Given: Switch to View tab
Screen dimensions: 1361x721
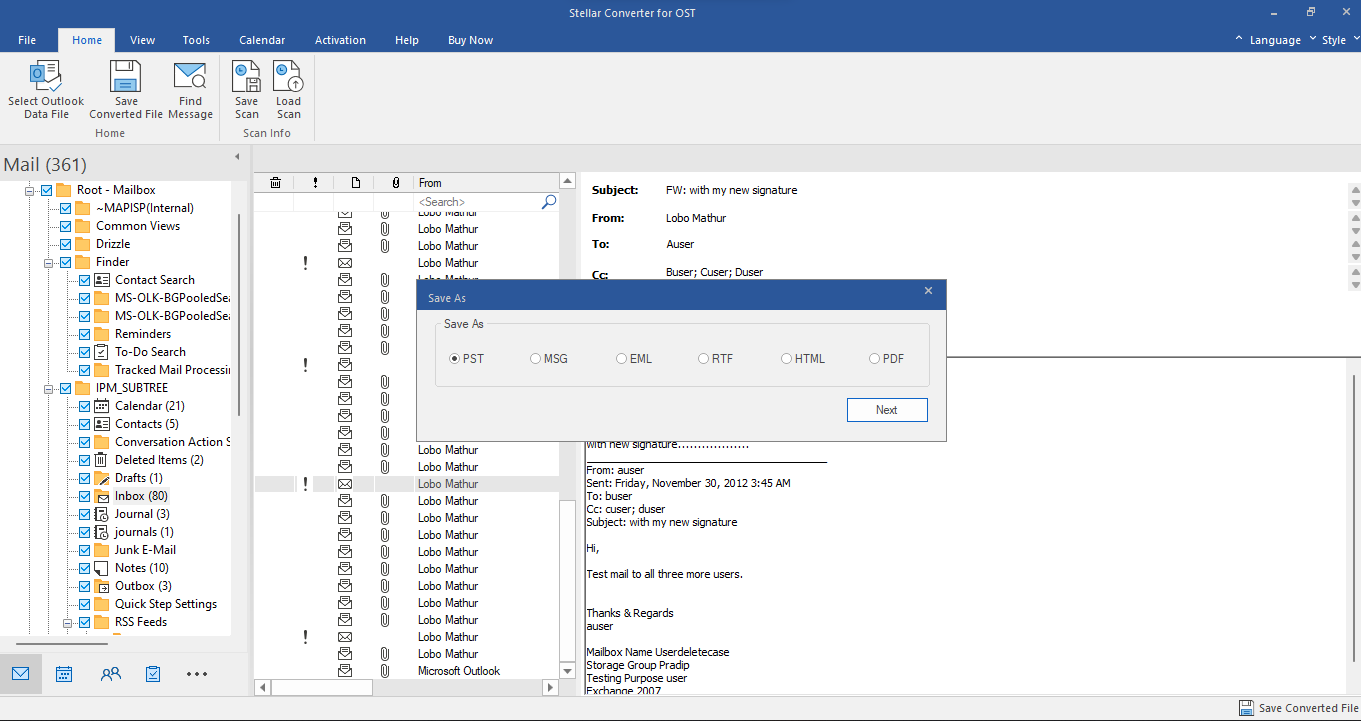Looking at the screenshot, I should click(143, 40).
